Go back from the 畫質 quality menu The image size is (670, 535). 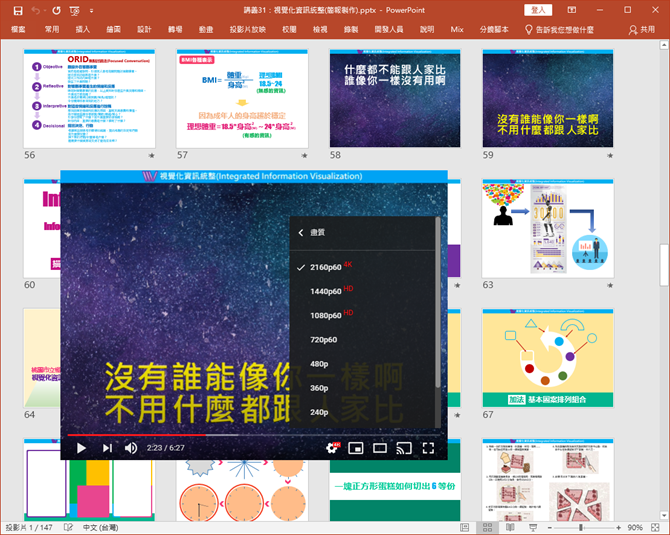tap(301, 232)
